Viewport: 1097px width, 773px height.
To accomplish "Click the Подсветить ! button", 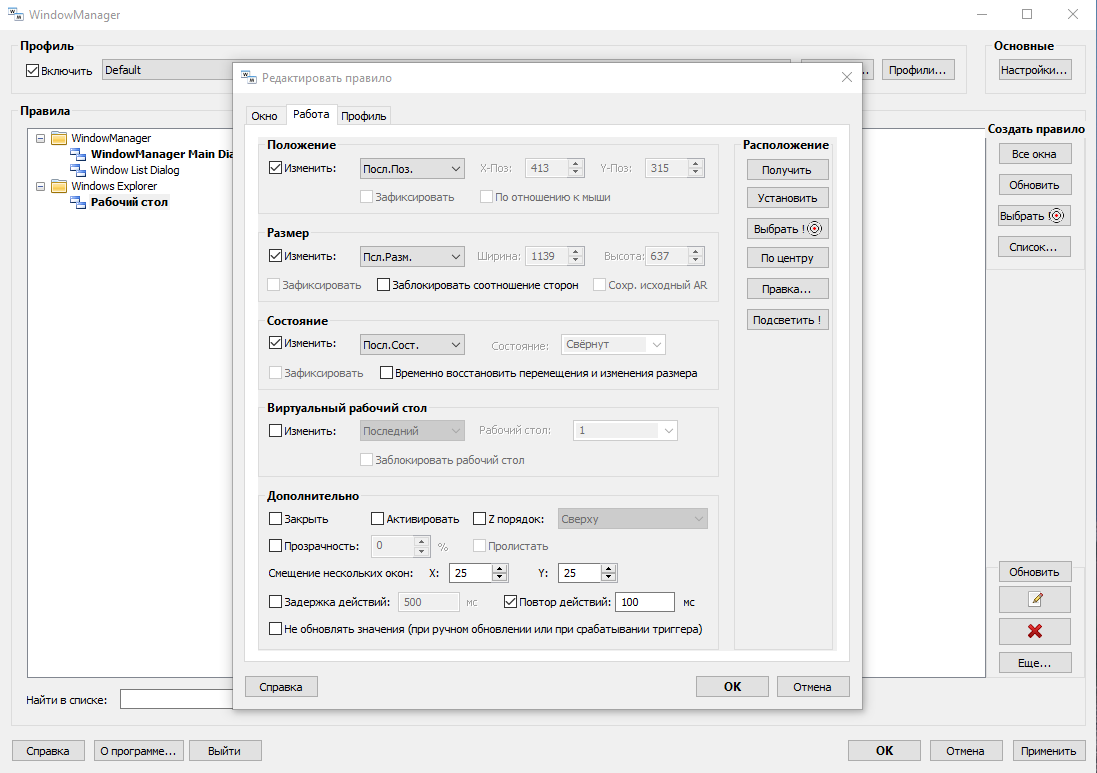I will (787, 320).
